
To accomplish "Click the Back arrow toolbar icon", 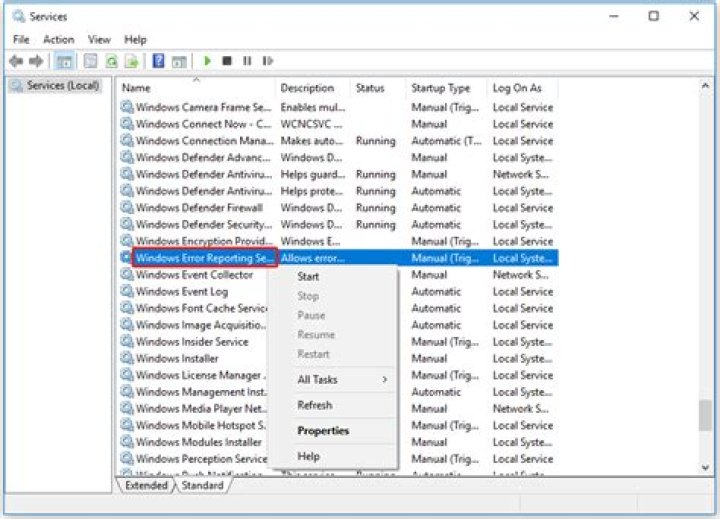I will point(16,61).
